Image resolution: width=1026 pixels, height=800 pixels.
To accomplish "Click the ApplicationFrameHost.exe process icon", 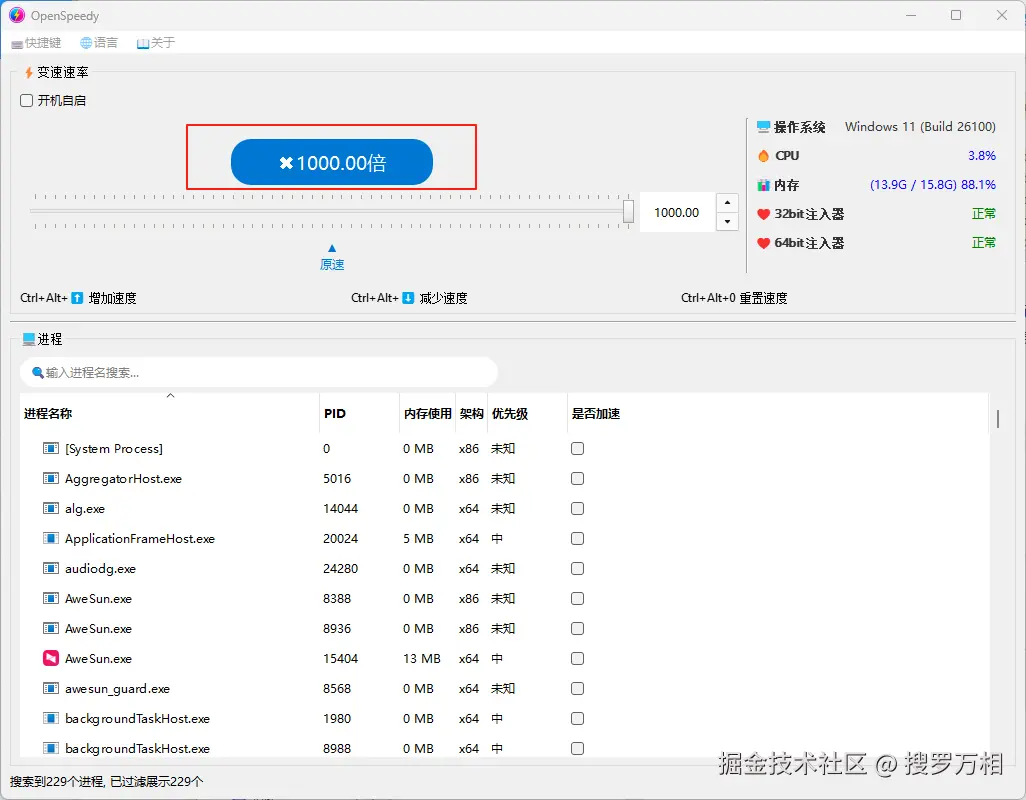I will 50,538.
